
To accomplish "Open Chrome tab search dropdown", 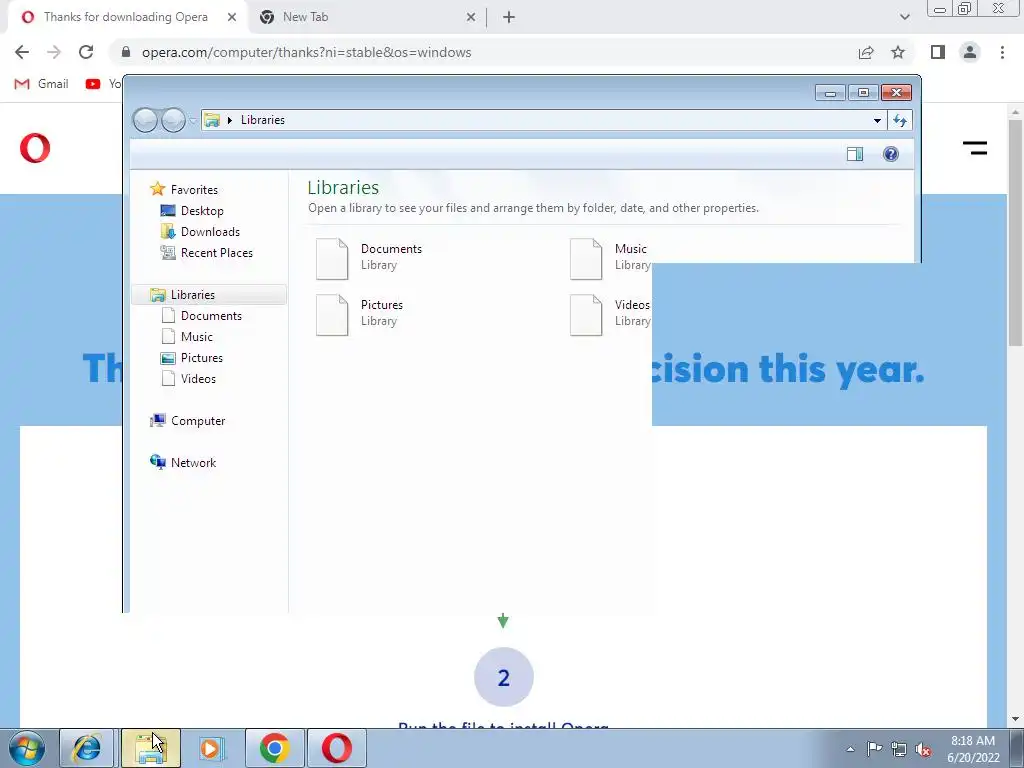I will (x=904, y=17).
